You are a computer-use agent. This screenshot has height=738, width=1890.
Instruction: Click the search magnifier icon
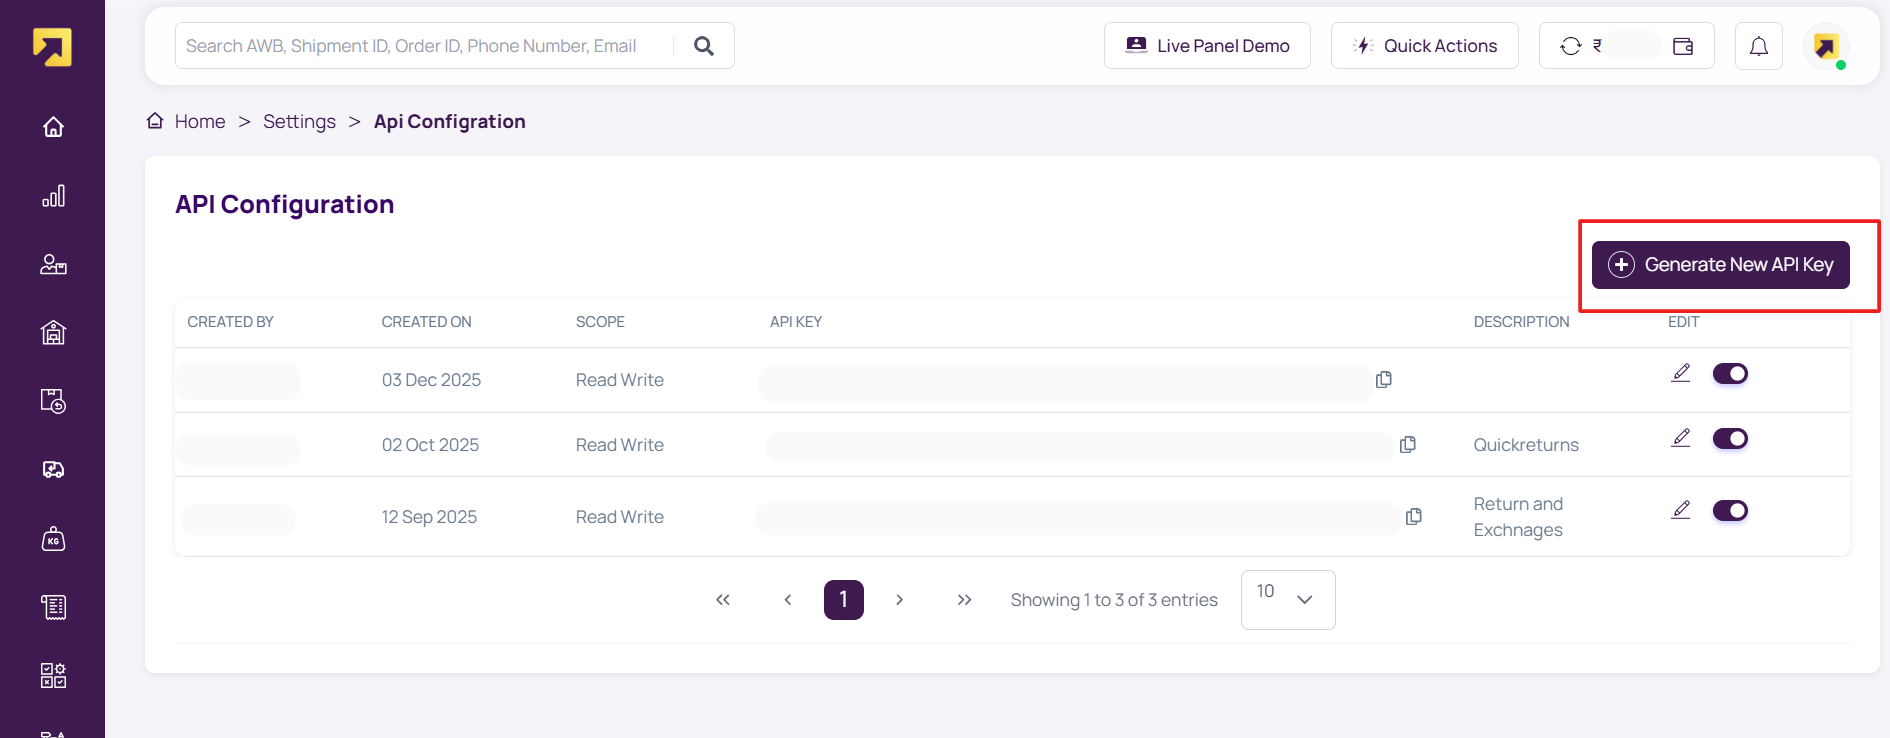[x=704, y=46]
